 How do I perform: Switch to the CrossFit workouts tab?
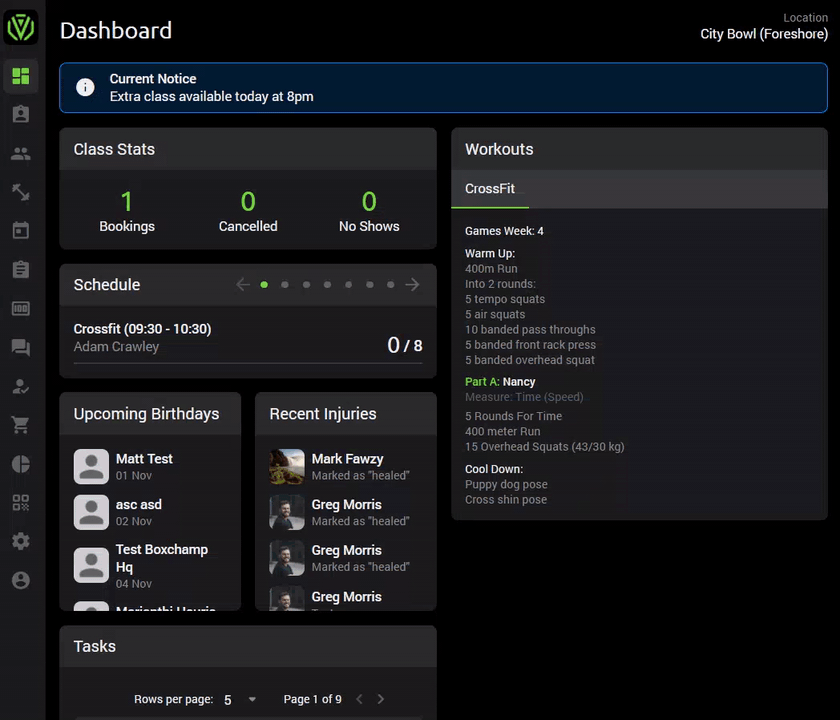[x=490, y=189]
